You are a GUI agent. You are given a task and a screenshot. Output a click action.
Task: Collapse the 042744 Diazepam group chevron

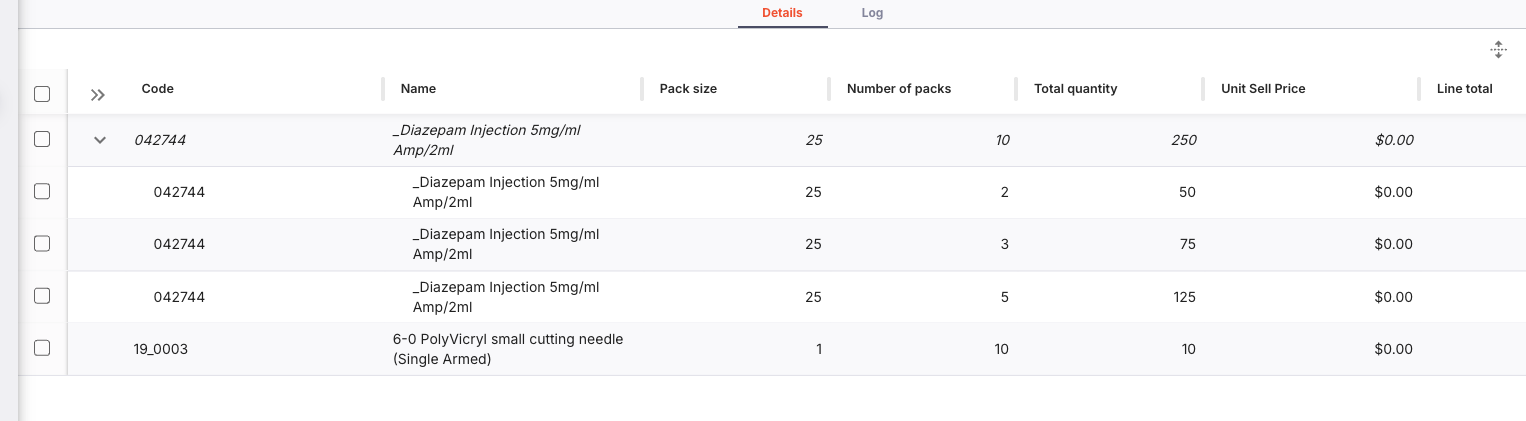(99, 140)
